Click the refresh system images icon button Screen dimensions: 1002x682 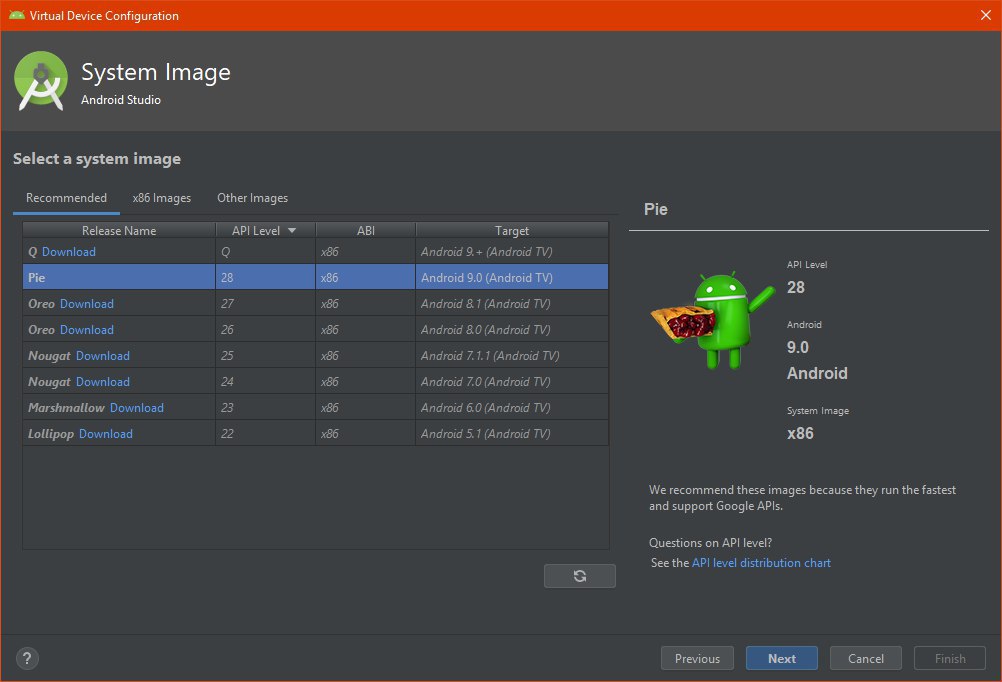[x=580, y=576]
